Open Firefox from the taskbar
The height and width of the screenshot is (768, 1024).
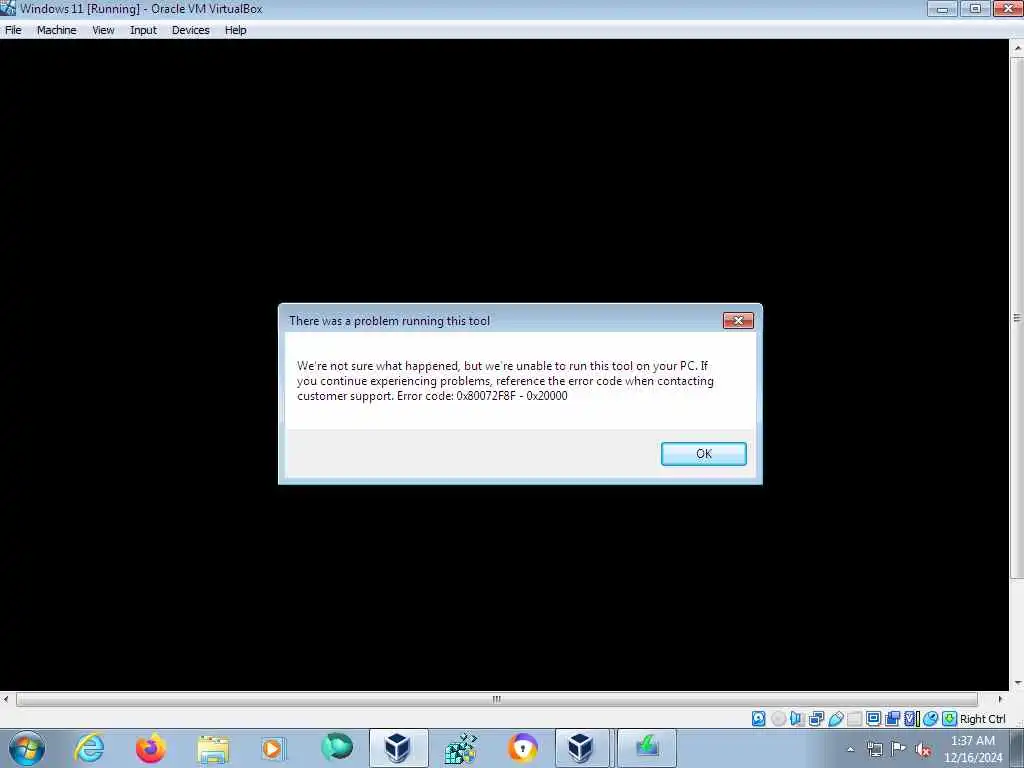coord(151,748)
